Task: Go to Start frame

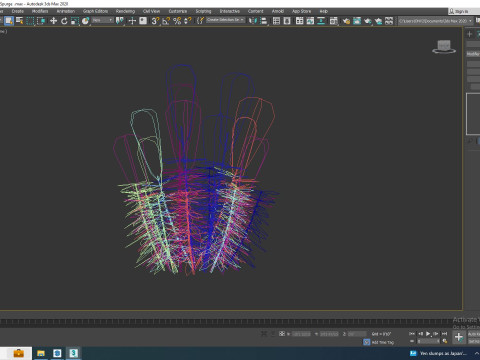Action: tap(412, 333)
